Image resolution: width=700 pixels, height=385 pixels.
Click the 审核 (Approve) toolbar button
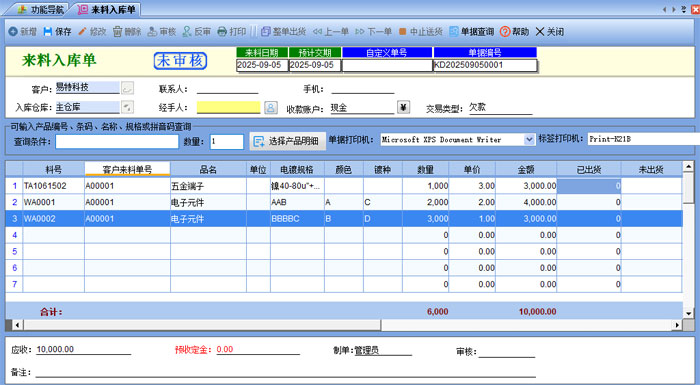[x=162, y=32]
